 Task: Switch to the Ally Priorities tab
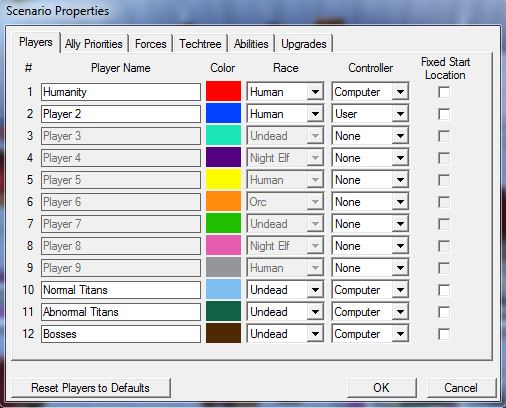point(94,44)
